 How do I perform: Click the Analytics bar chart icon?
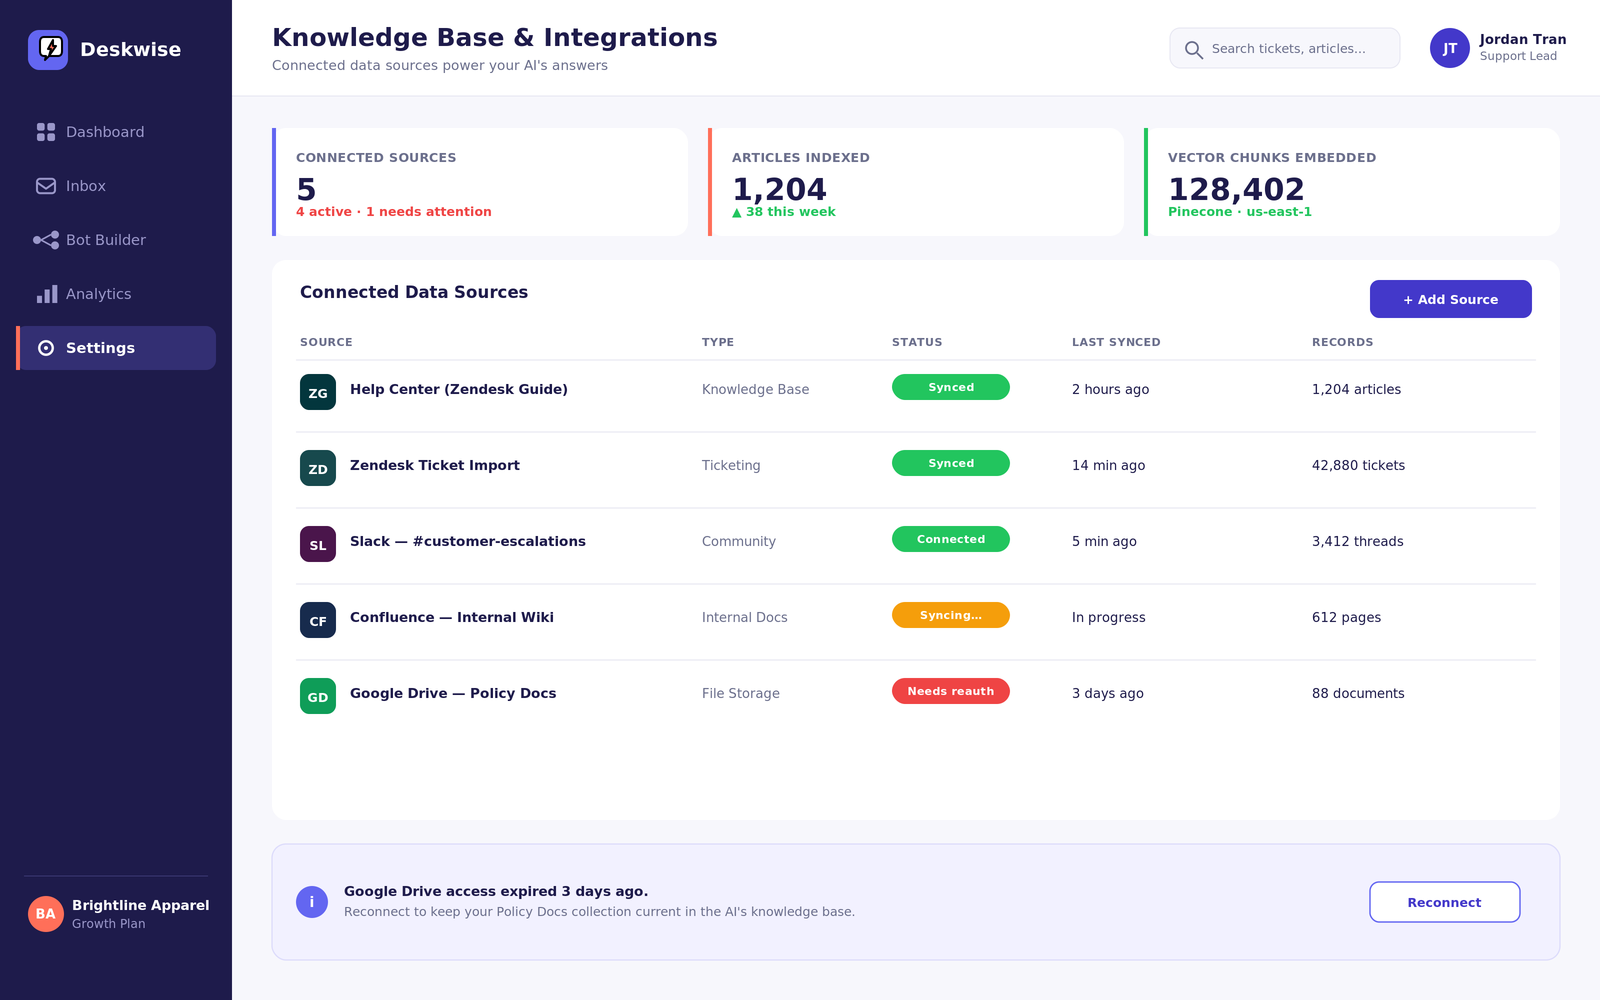46,294
